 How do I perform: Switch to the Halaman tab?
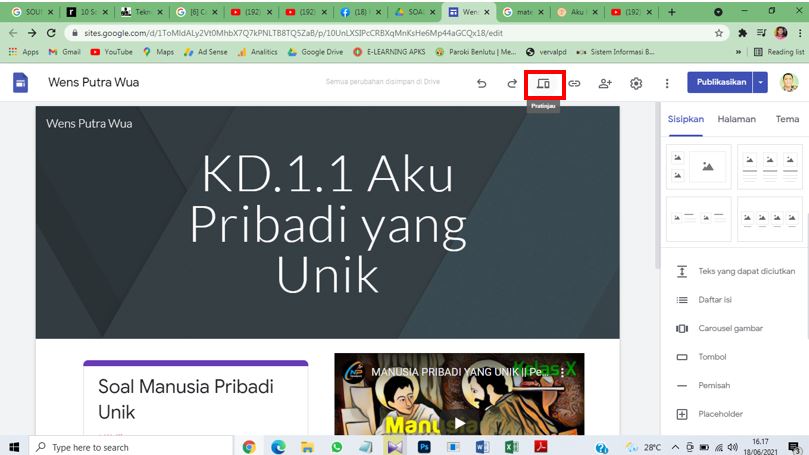(x=737, y=119)
